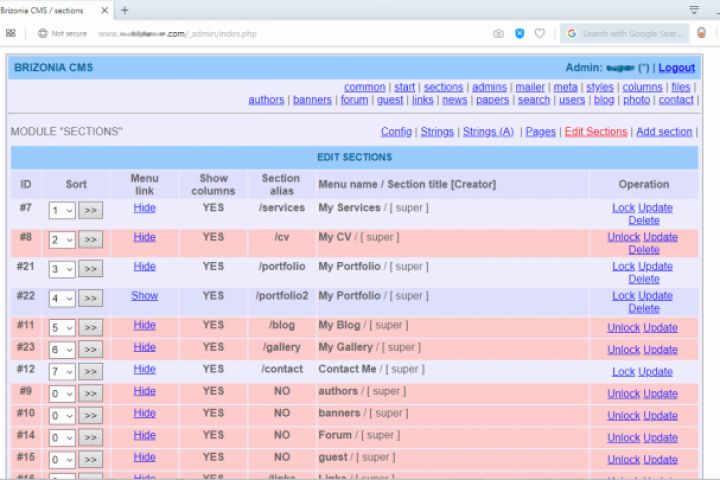The image size is (720, 480).
Task: Toggle Hide menu link for Contact Me
Action: click(144, 369)
